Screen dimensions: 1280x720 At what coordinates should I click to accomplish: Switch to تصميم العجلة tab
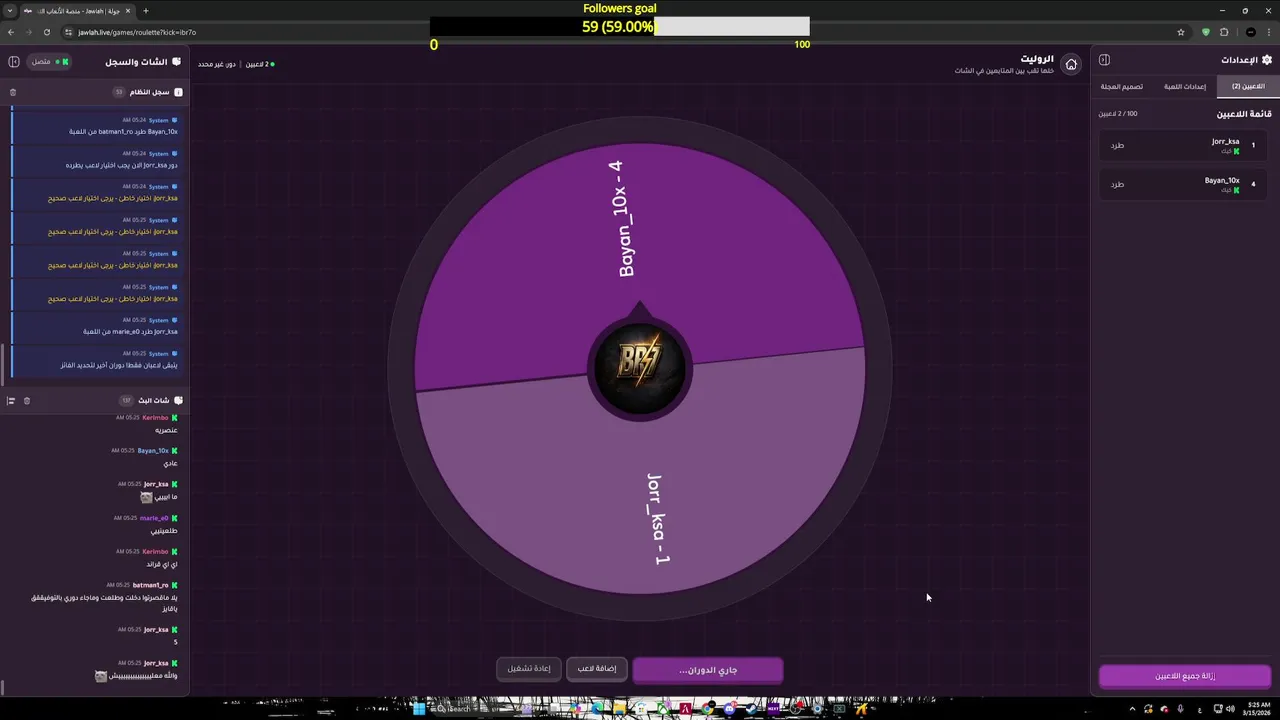pos(1122,87)
